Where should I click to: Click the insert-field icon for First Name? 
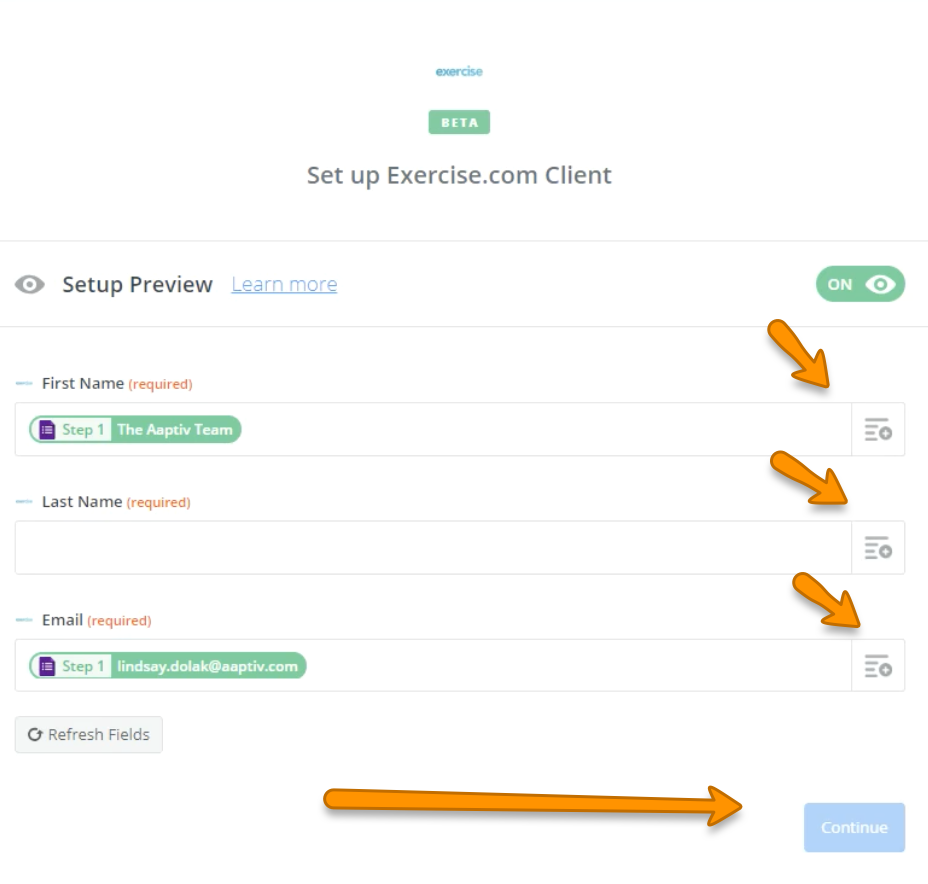point(878,430)
